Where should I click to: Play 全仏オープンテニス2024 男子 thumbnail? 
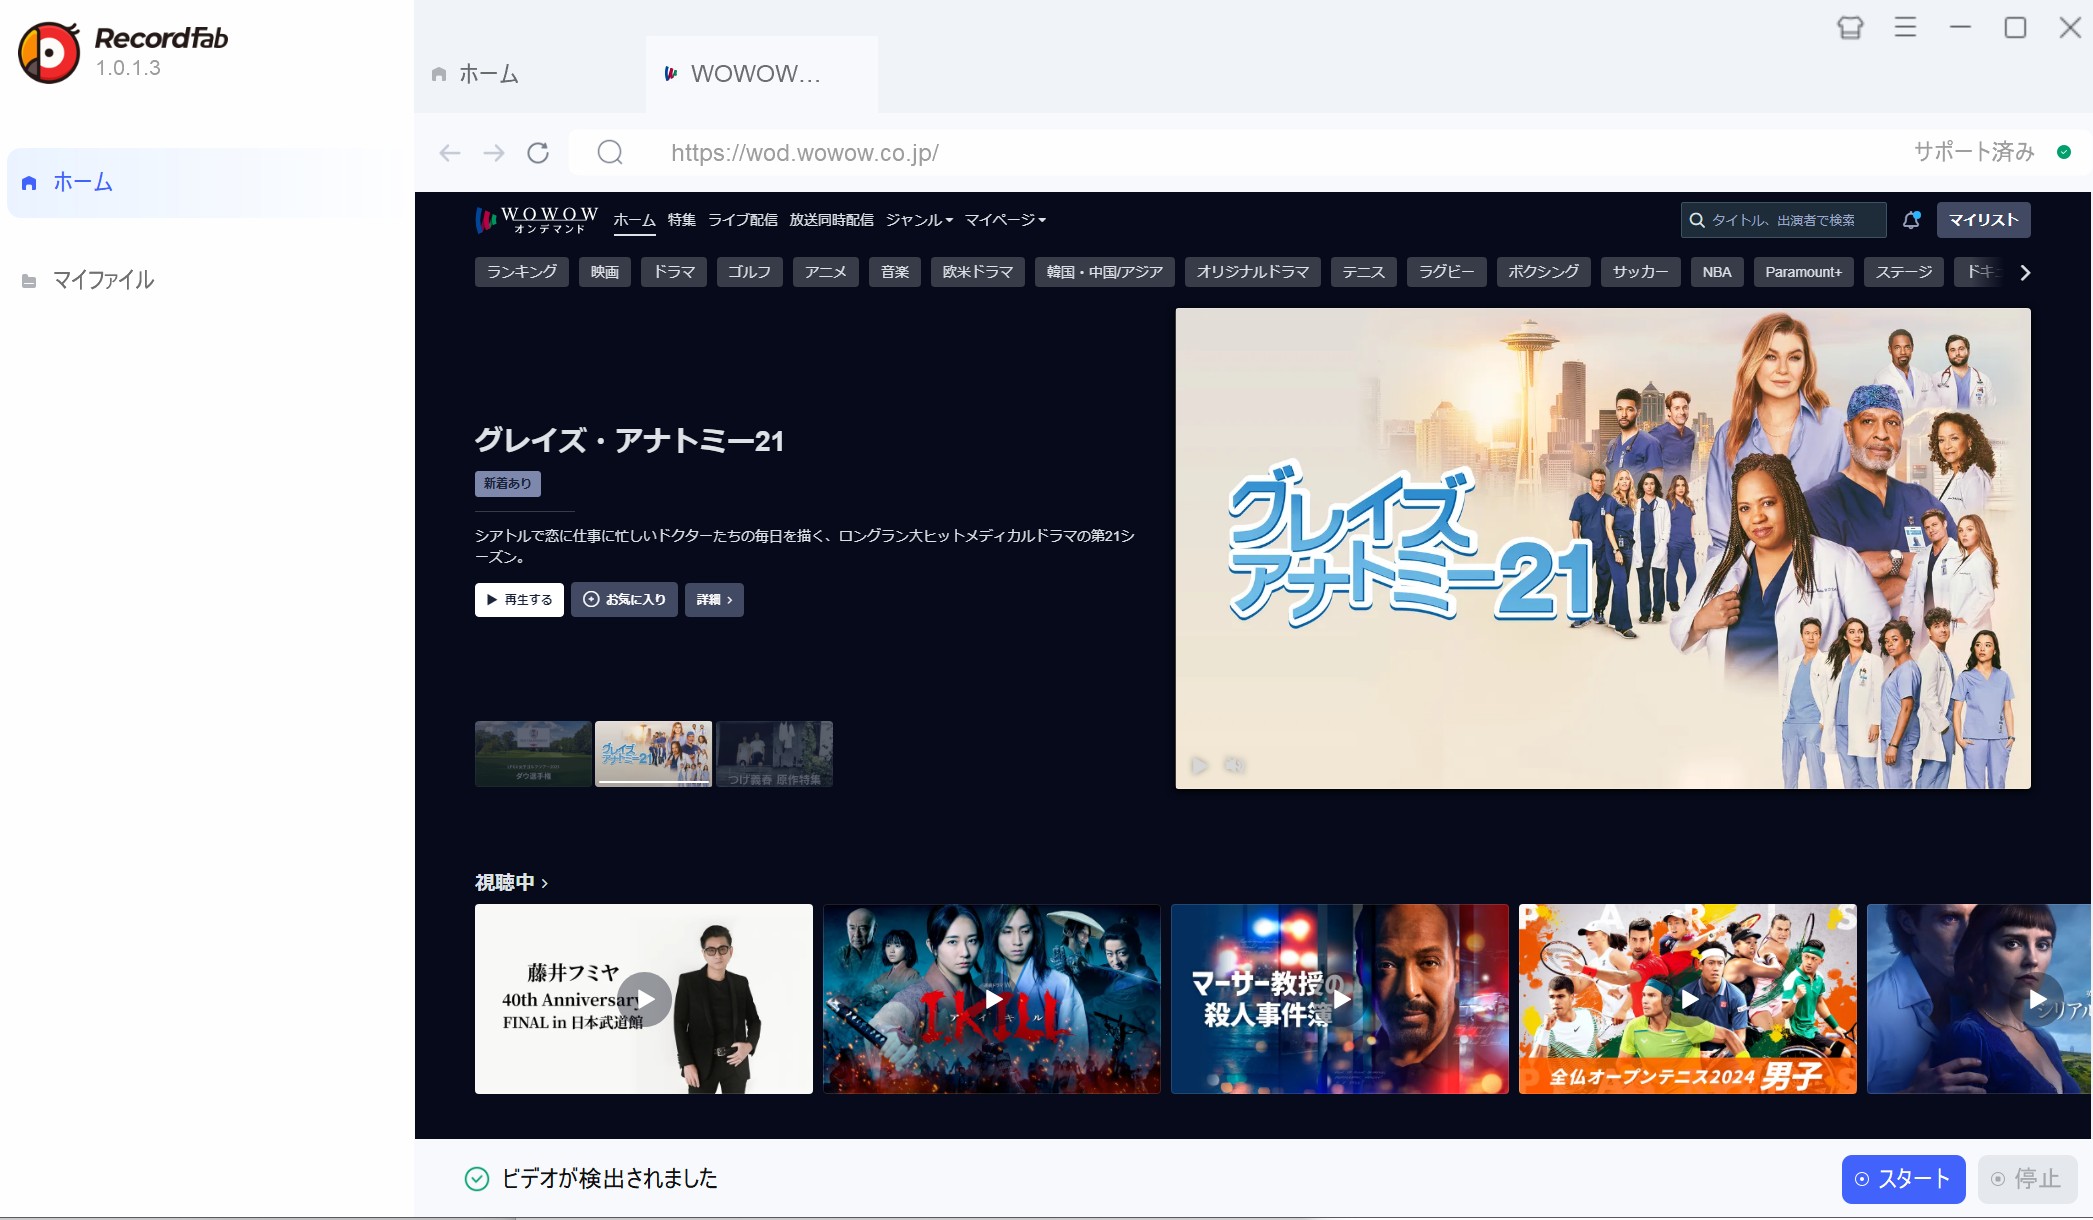click(x=1688, y=999)
